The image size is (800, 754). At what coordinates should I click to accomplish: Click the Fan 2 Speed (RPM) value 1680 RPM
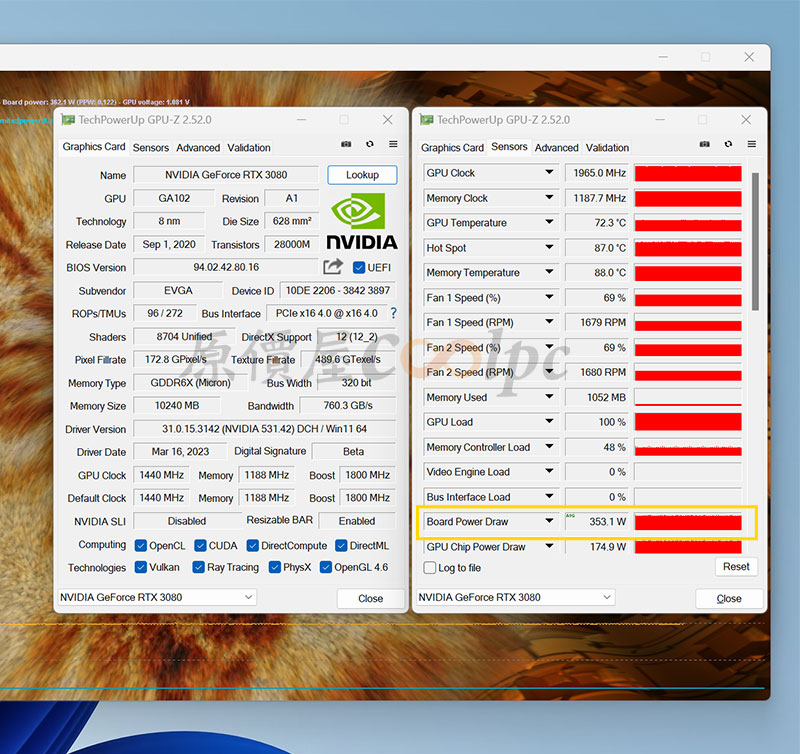(597, 372)
